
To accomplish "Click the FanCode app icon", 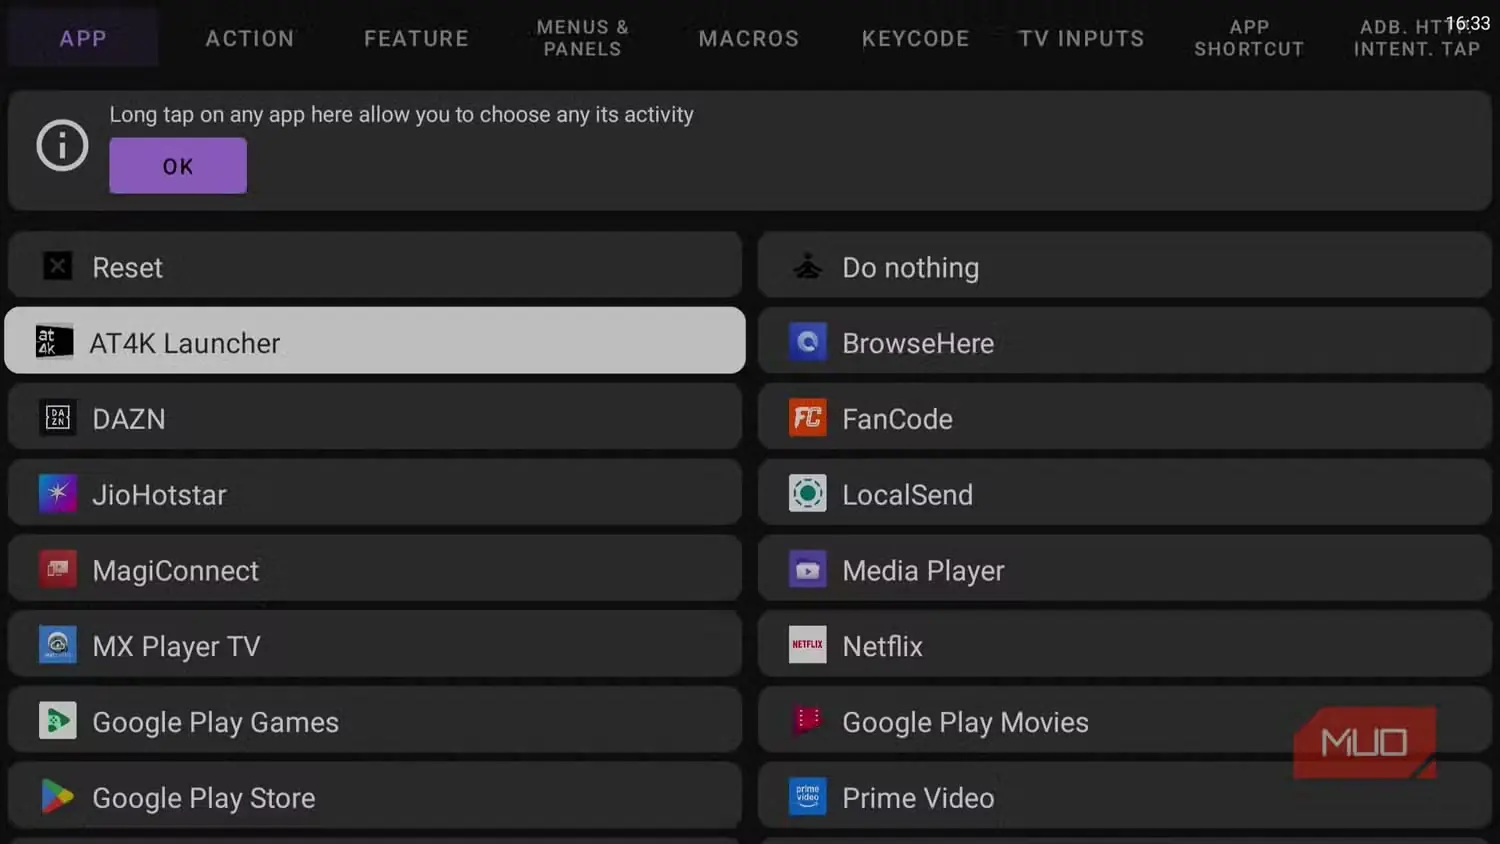I will click(x=807, y=418).
